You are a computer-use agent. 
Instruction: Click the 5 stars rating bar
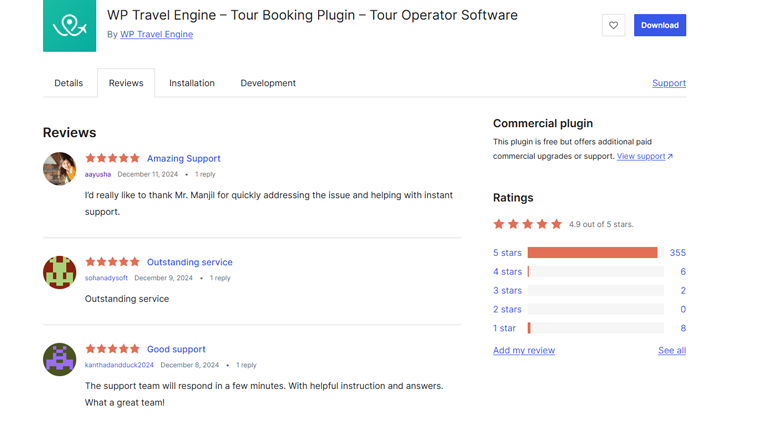click(x=595, y=253)
